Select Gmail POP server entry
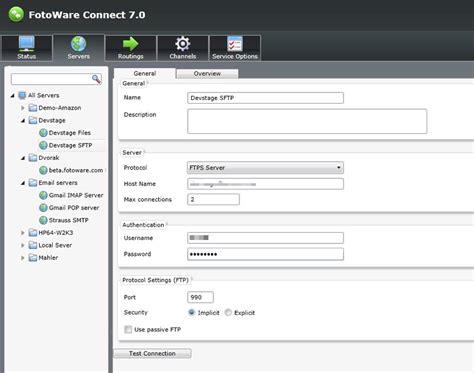This screenshot has width=474, height=373. click(74, 208)
